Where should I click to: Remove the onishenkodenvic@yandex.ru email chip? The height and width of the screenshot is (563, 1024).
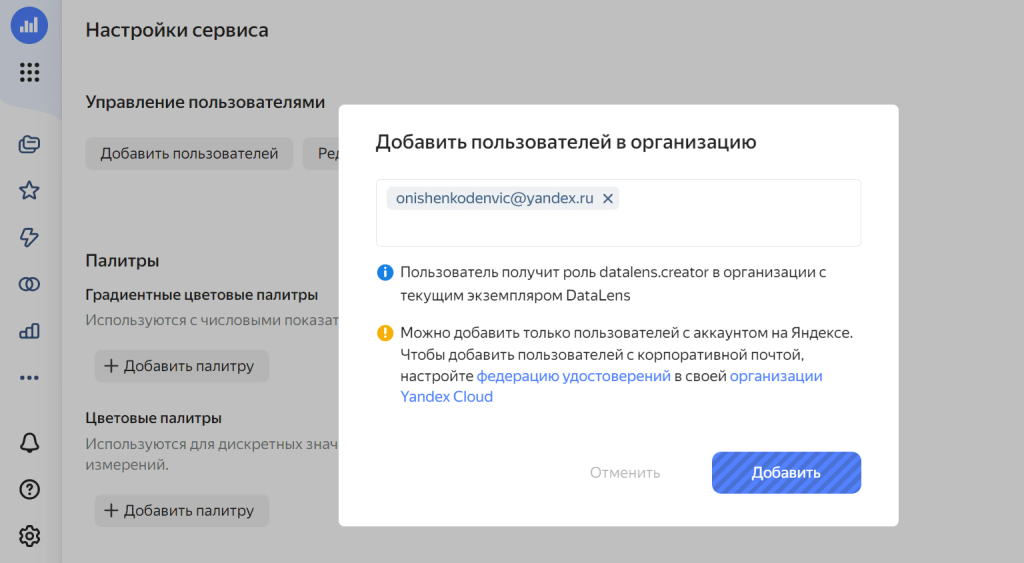pos(607,199)
